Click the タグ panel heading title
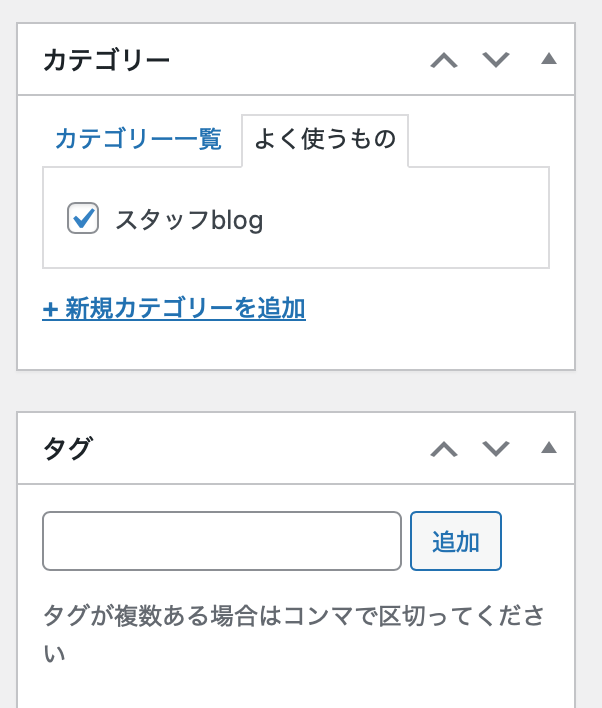This screenshot has width=602, height=708. 68,449
